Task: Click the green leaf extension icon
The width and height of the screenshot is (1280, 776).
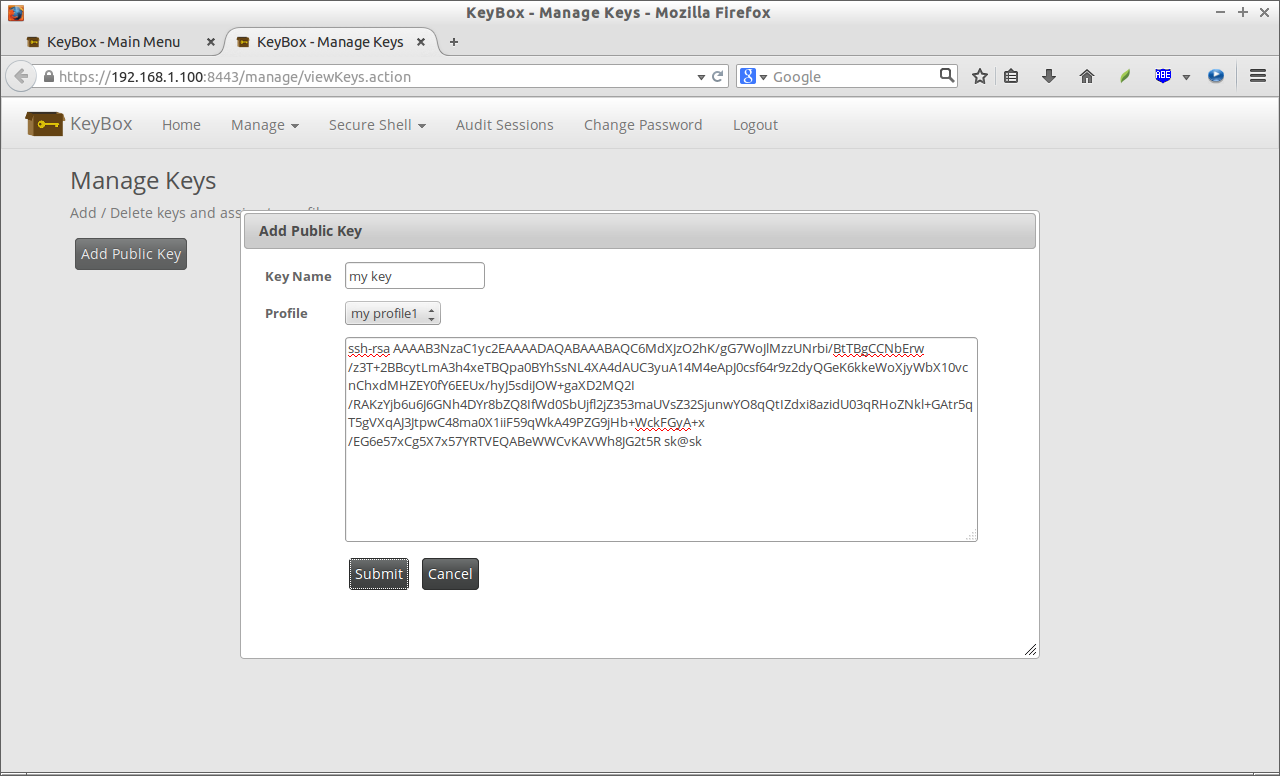Action: point(1125,76)
